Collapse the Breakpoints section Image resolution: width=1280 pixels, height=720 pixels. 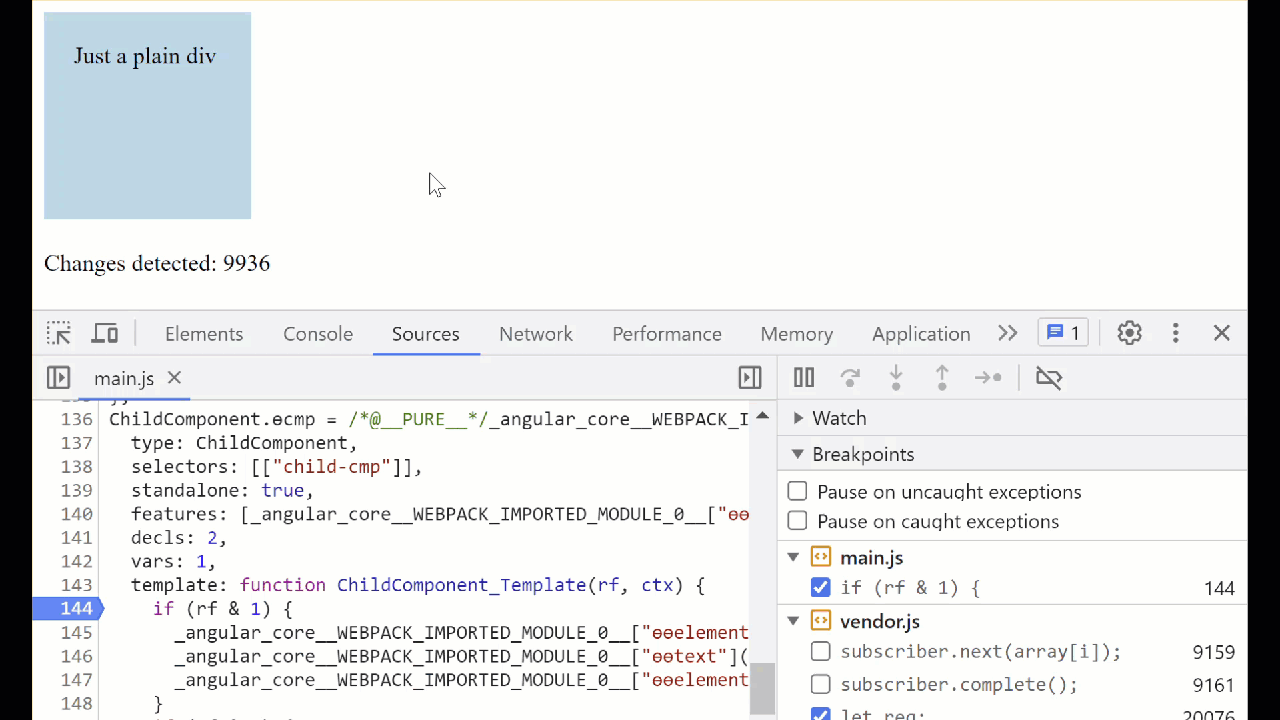pos(797,454)
